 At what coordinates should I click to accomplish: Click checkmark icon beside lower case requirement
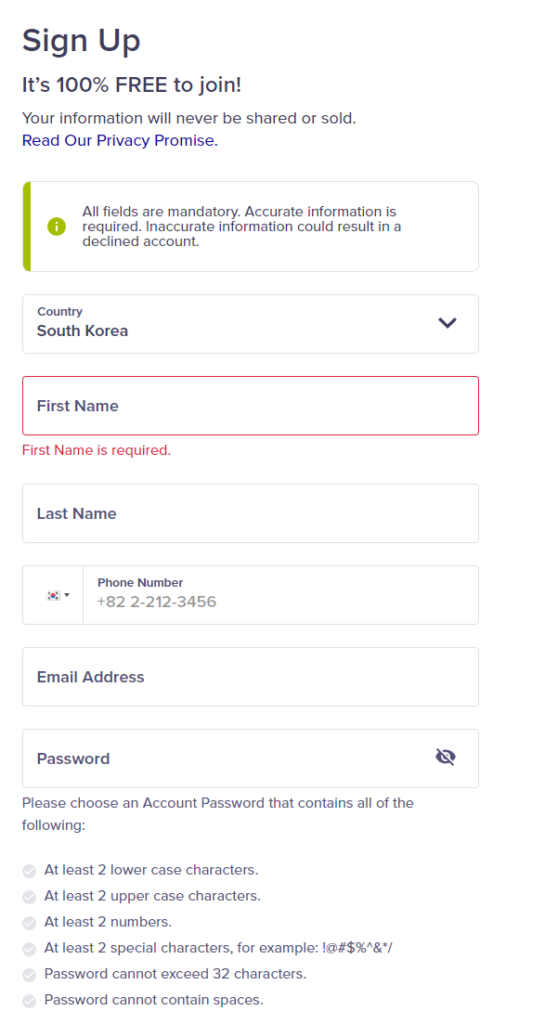(x=29, y=871)
